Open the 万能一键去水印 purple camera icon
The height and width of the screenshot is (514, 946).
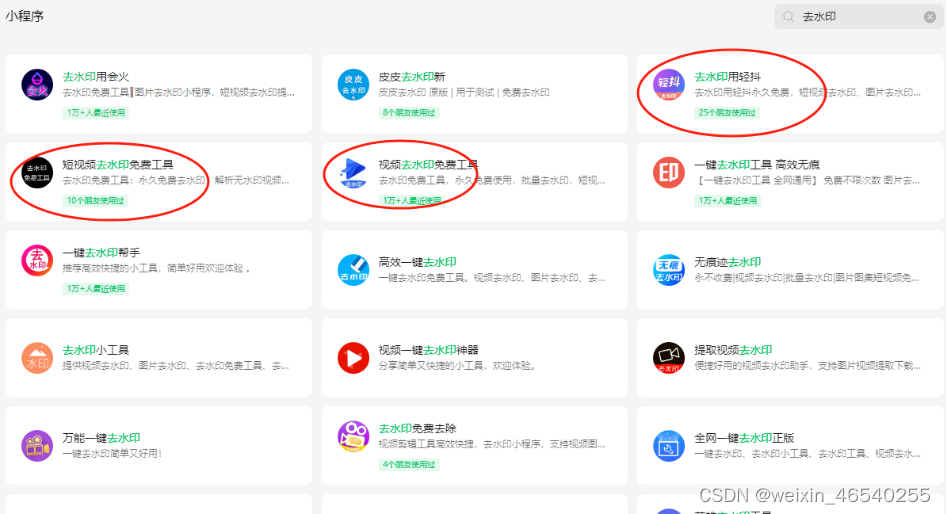pos(37,446)
